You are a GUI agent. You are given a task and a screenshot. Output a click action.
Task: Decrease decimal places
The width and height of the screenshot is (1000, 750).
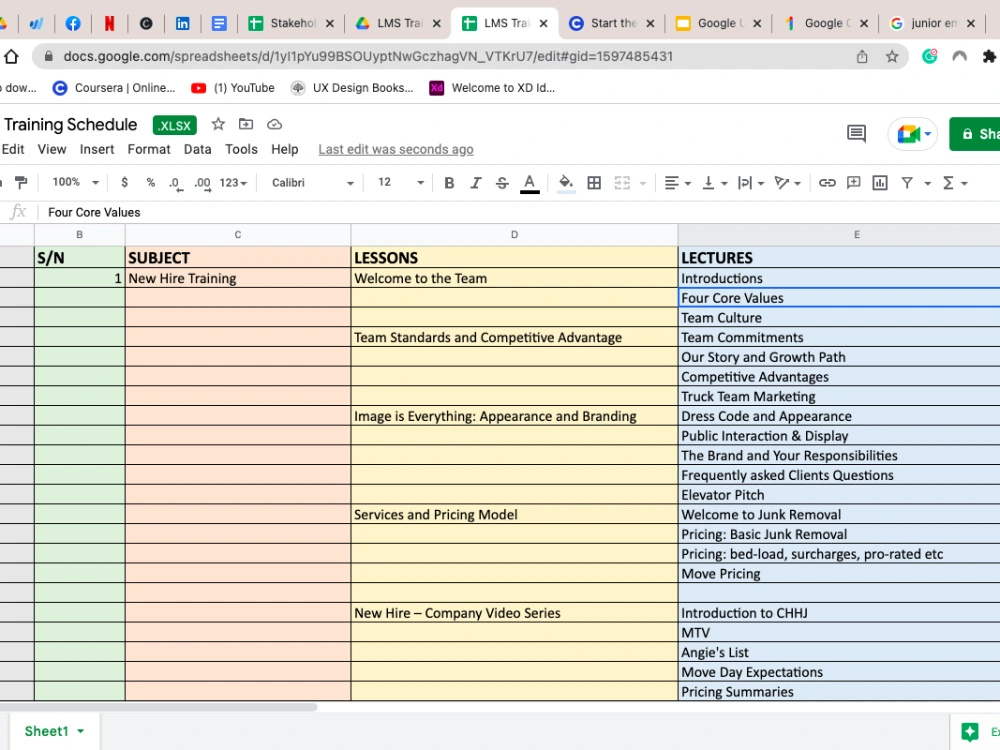(x=175, y=183)
